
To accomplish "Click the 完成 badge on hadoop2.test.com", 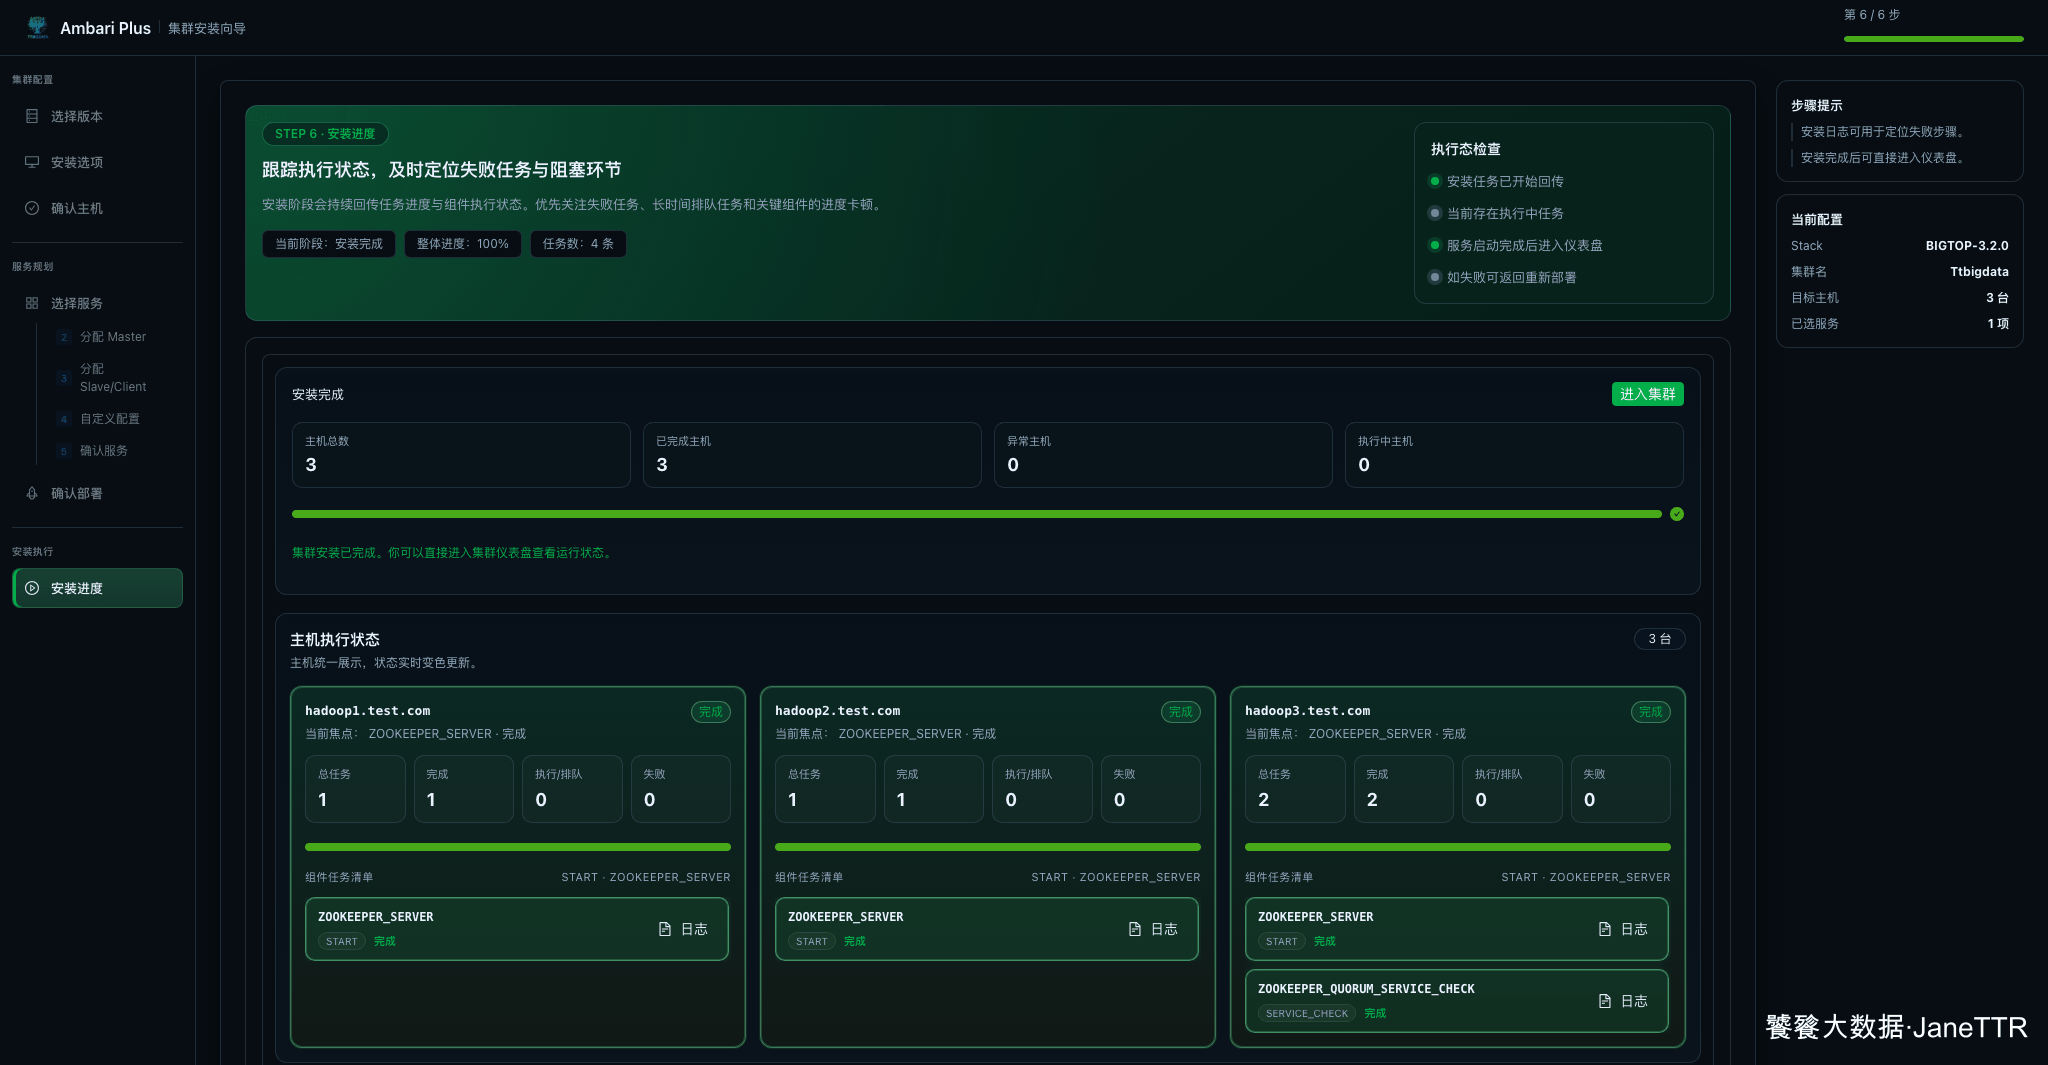I will click(x=1181, y=712).
